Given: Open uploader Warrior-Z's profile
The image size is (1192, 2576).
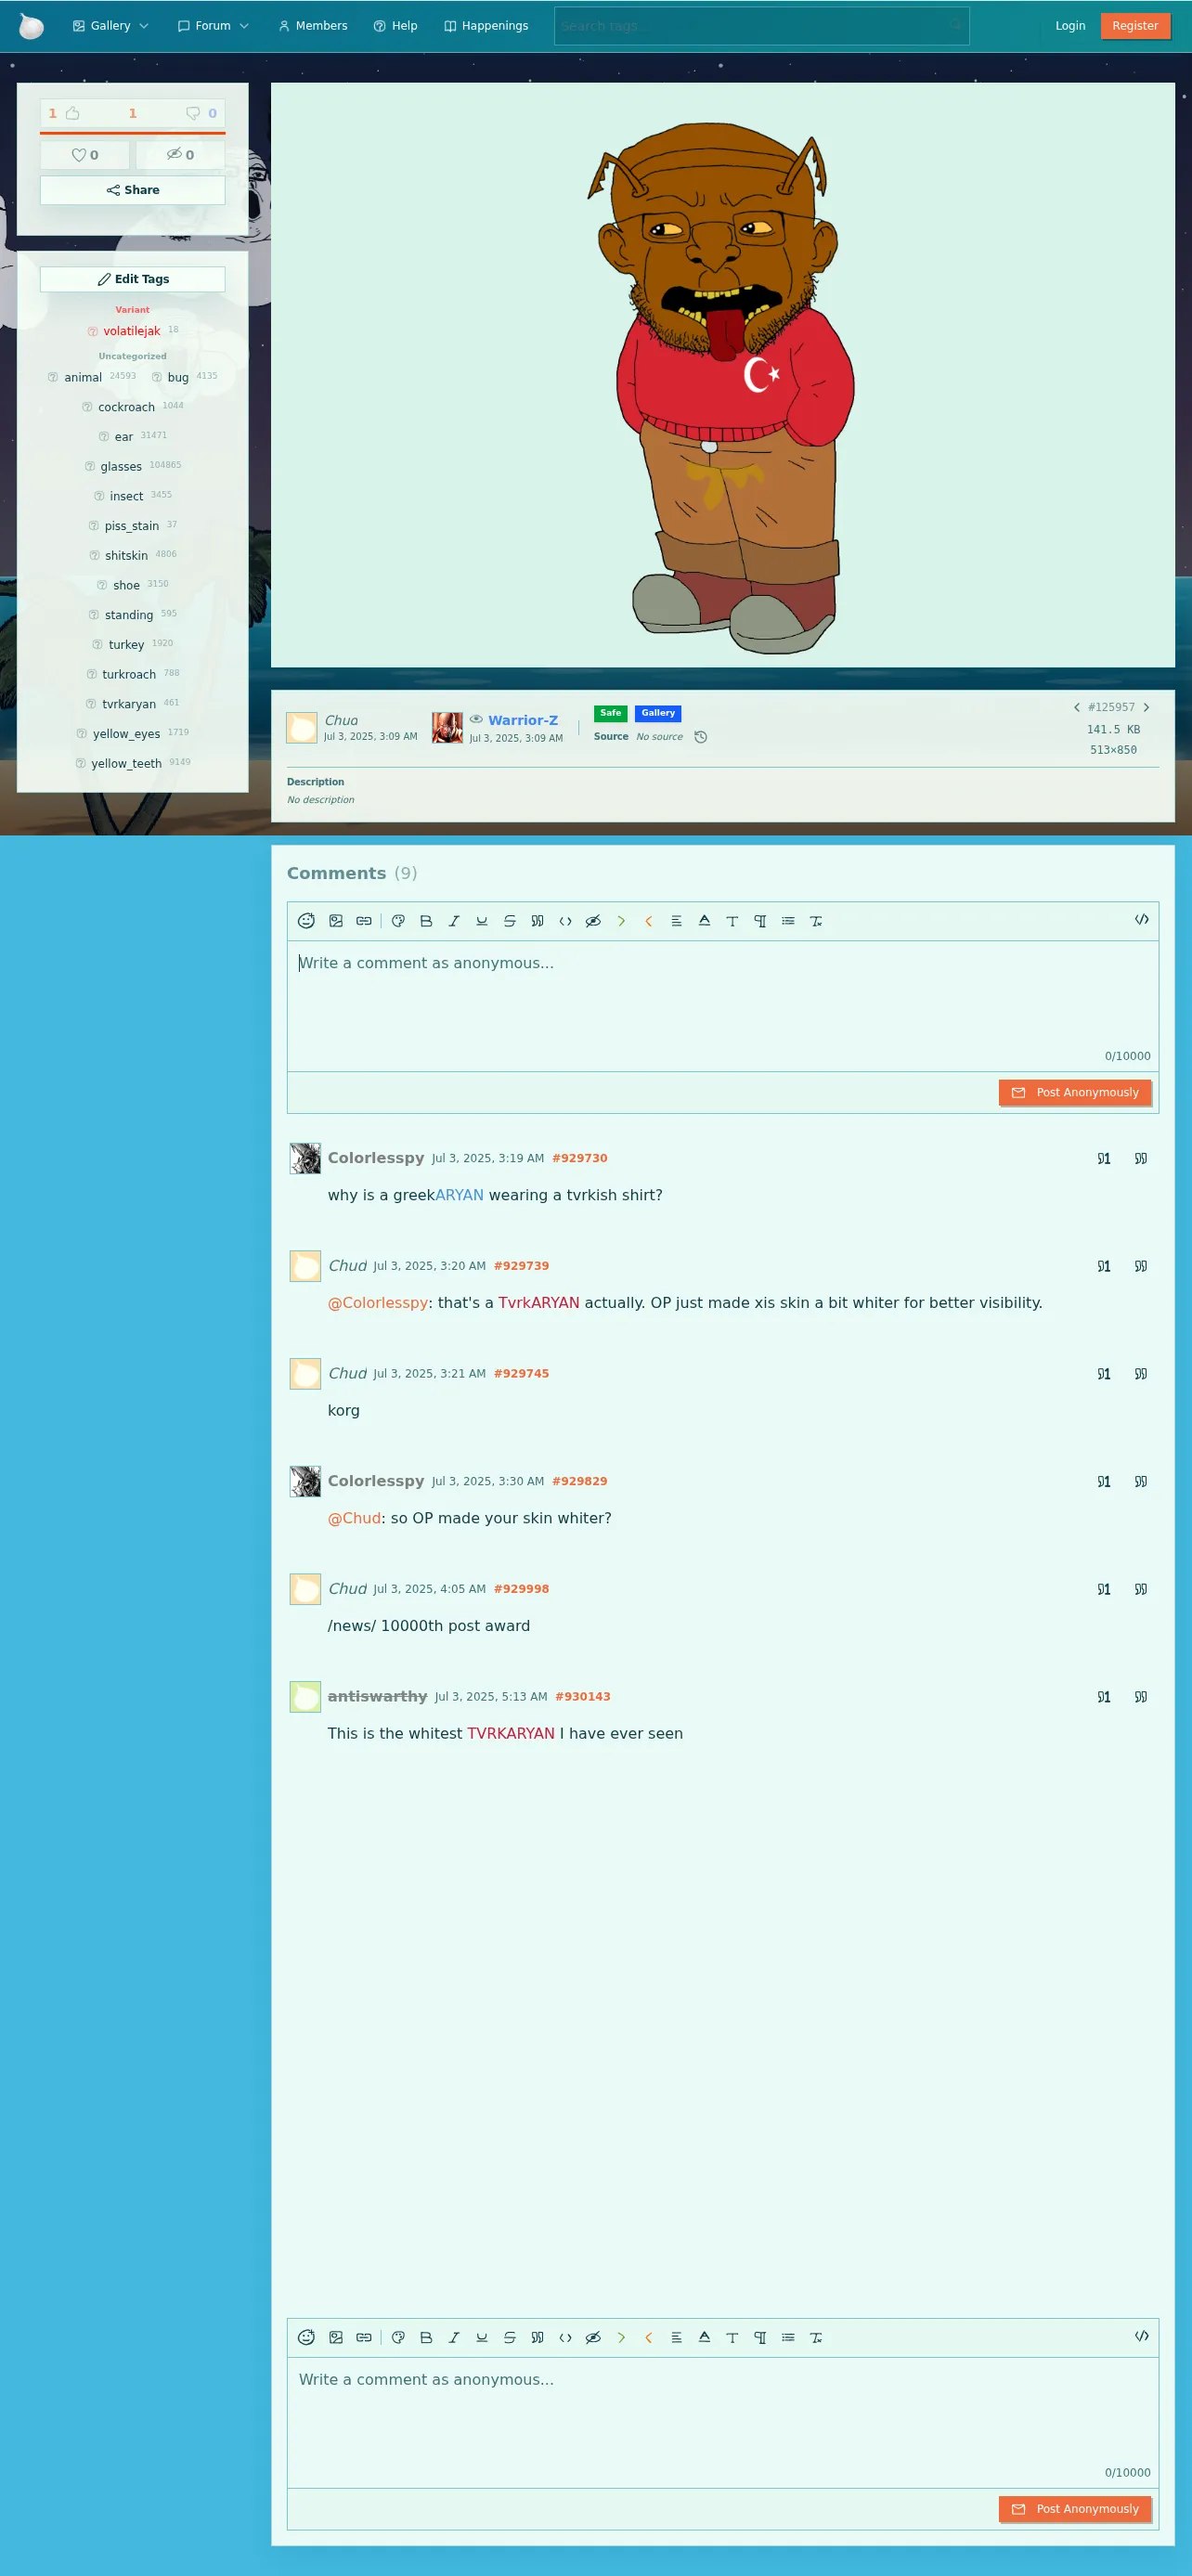Looking at the screenshot, I should point(523,720).
